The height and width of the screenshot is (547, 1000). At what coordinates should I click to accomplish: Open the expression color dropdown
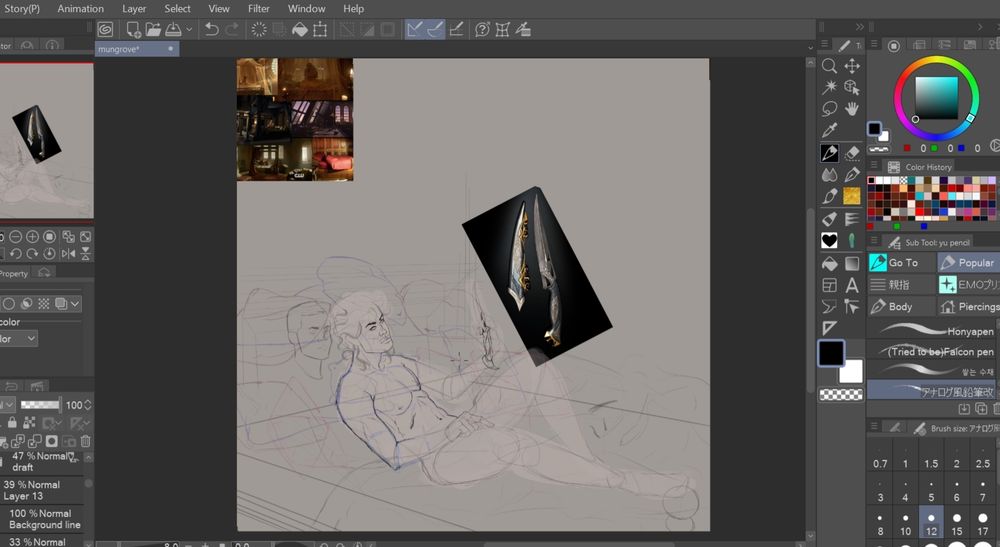click(18, 339)
